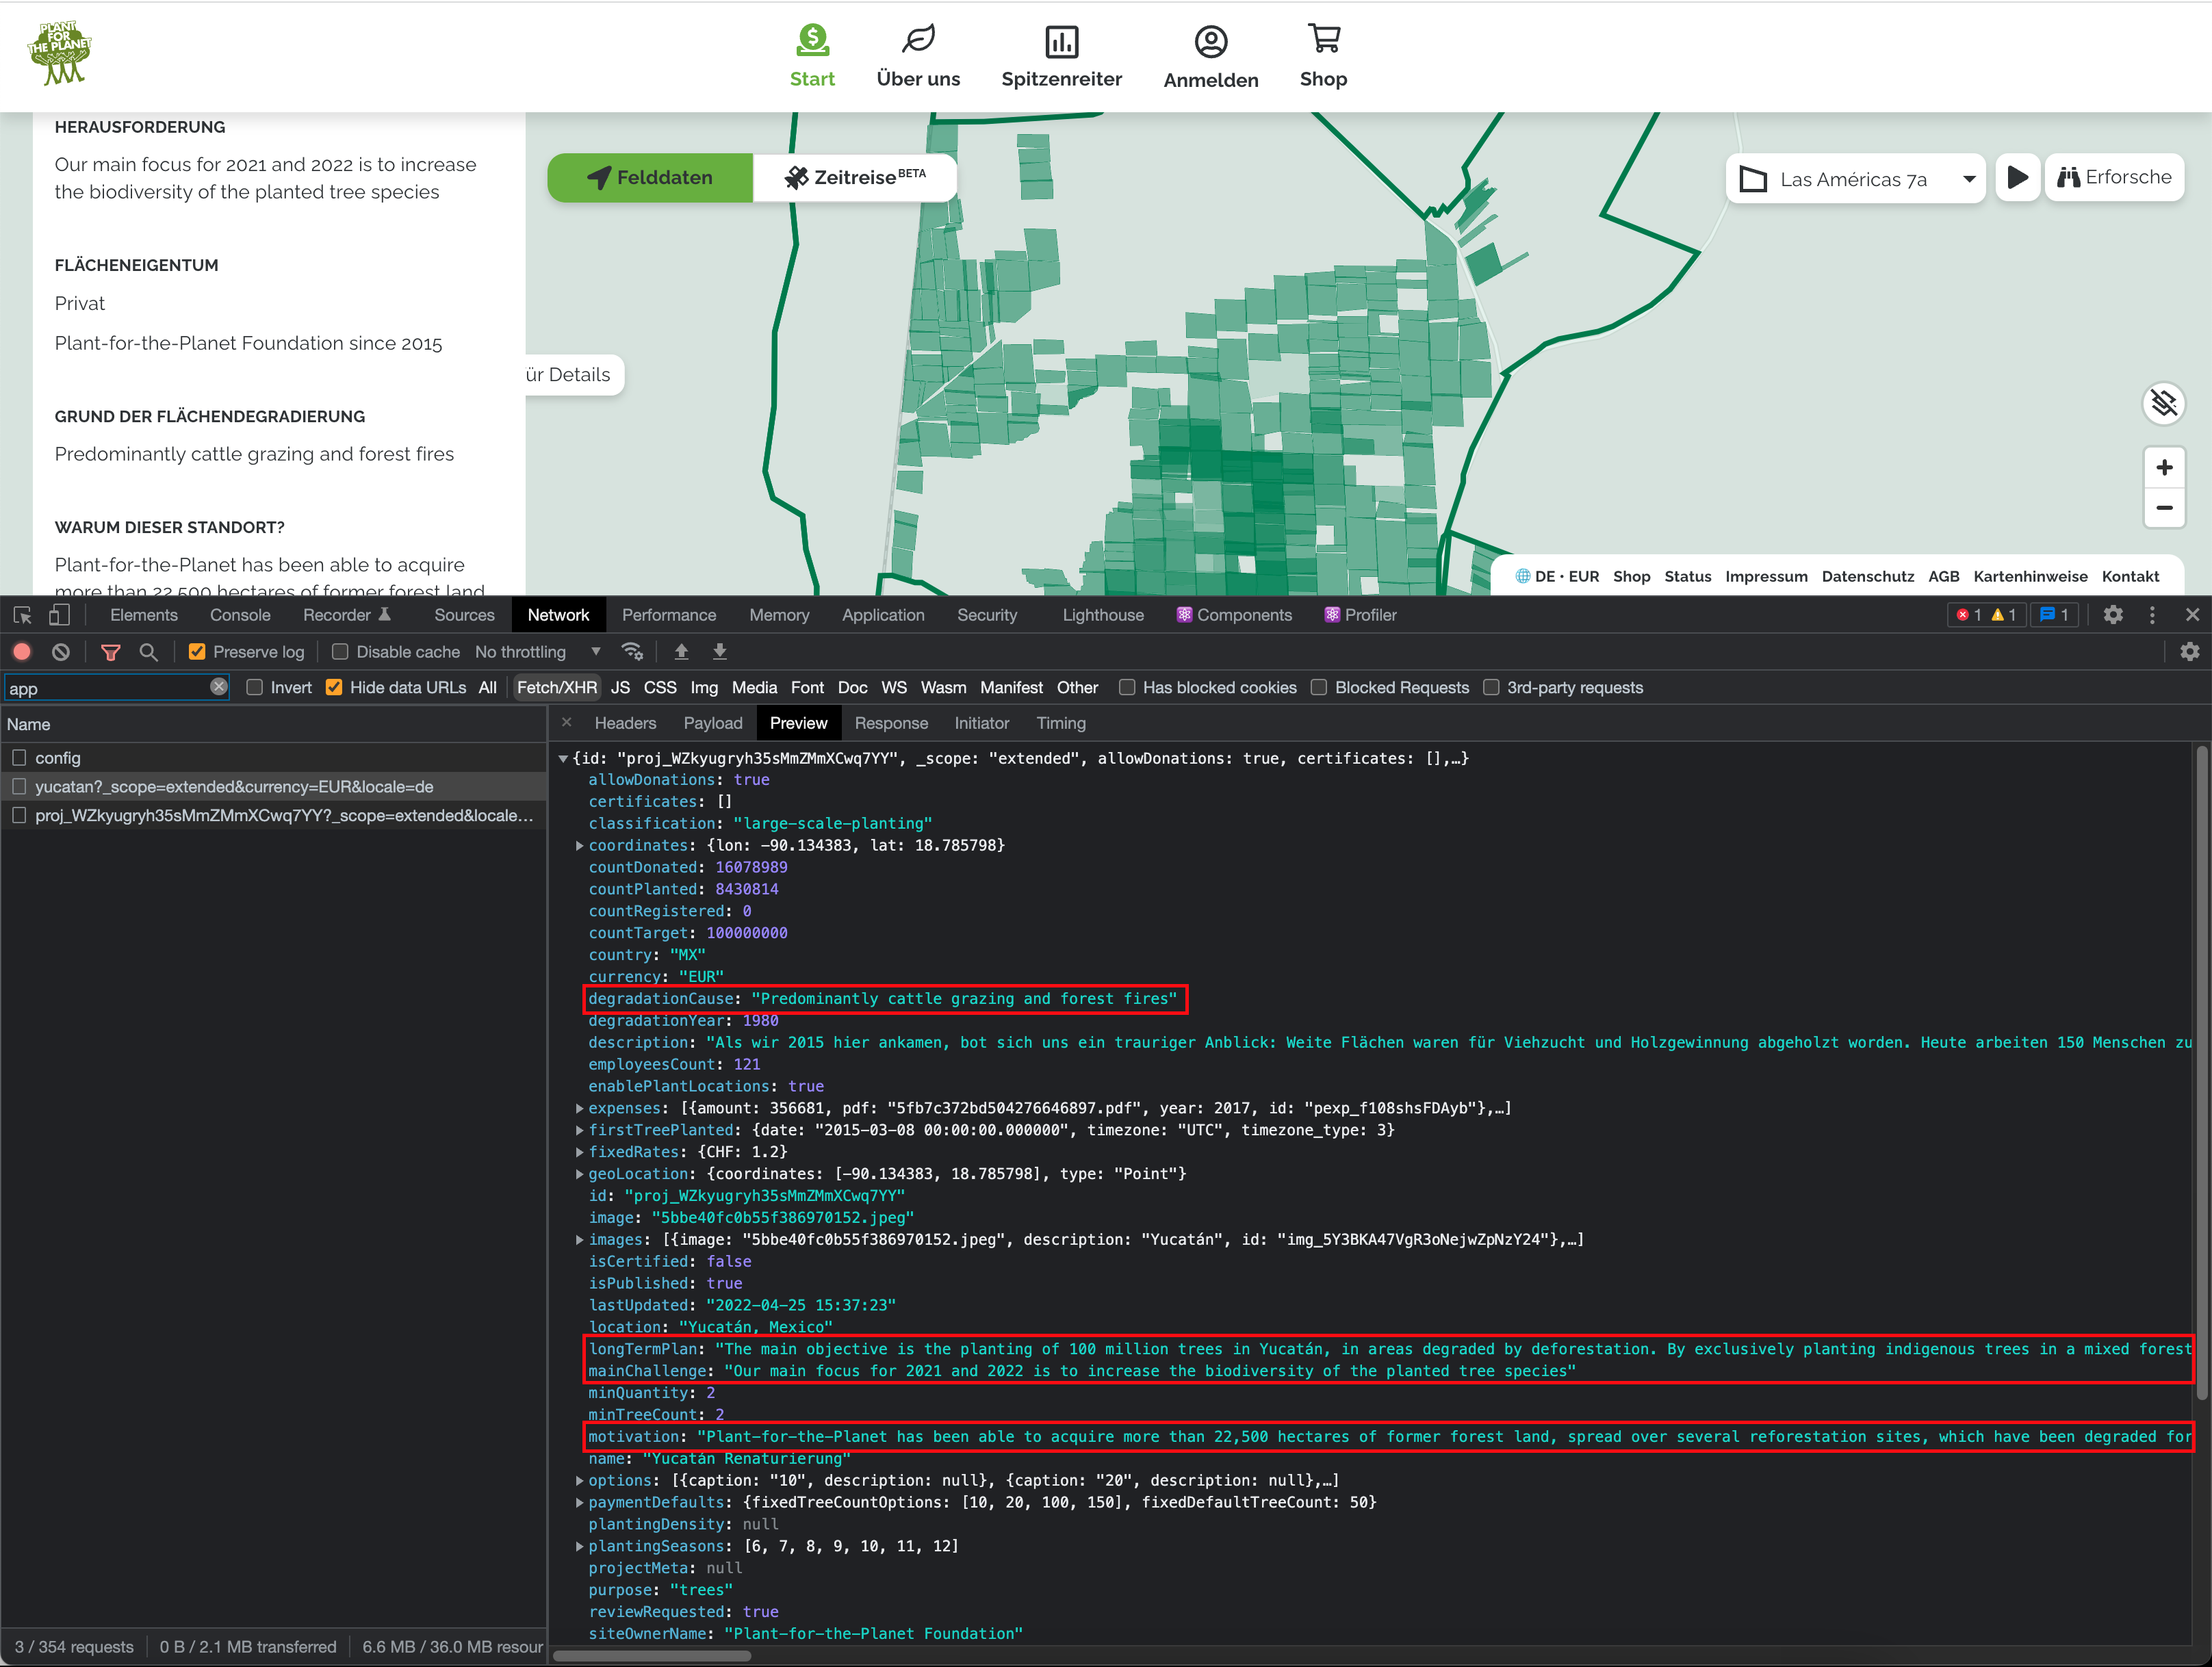Select the yucatan request row checkbox
The width and height of the screenshot is (2212, 1667).
(x=19, y=786)
